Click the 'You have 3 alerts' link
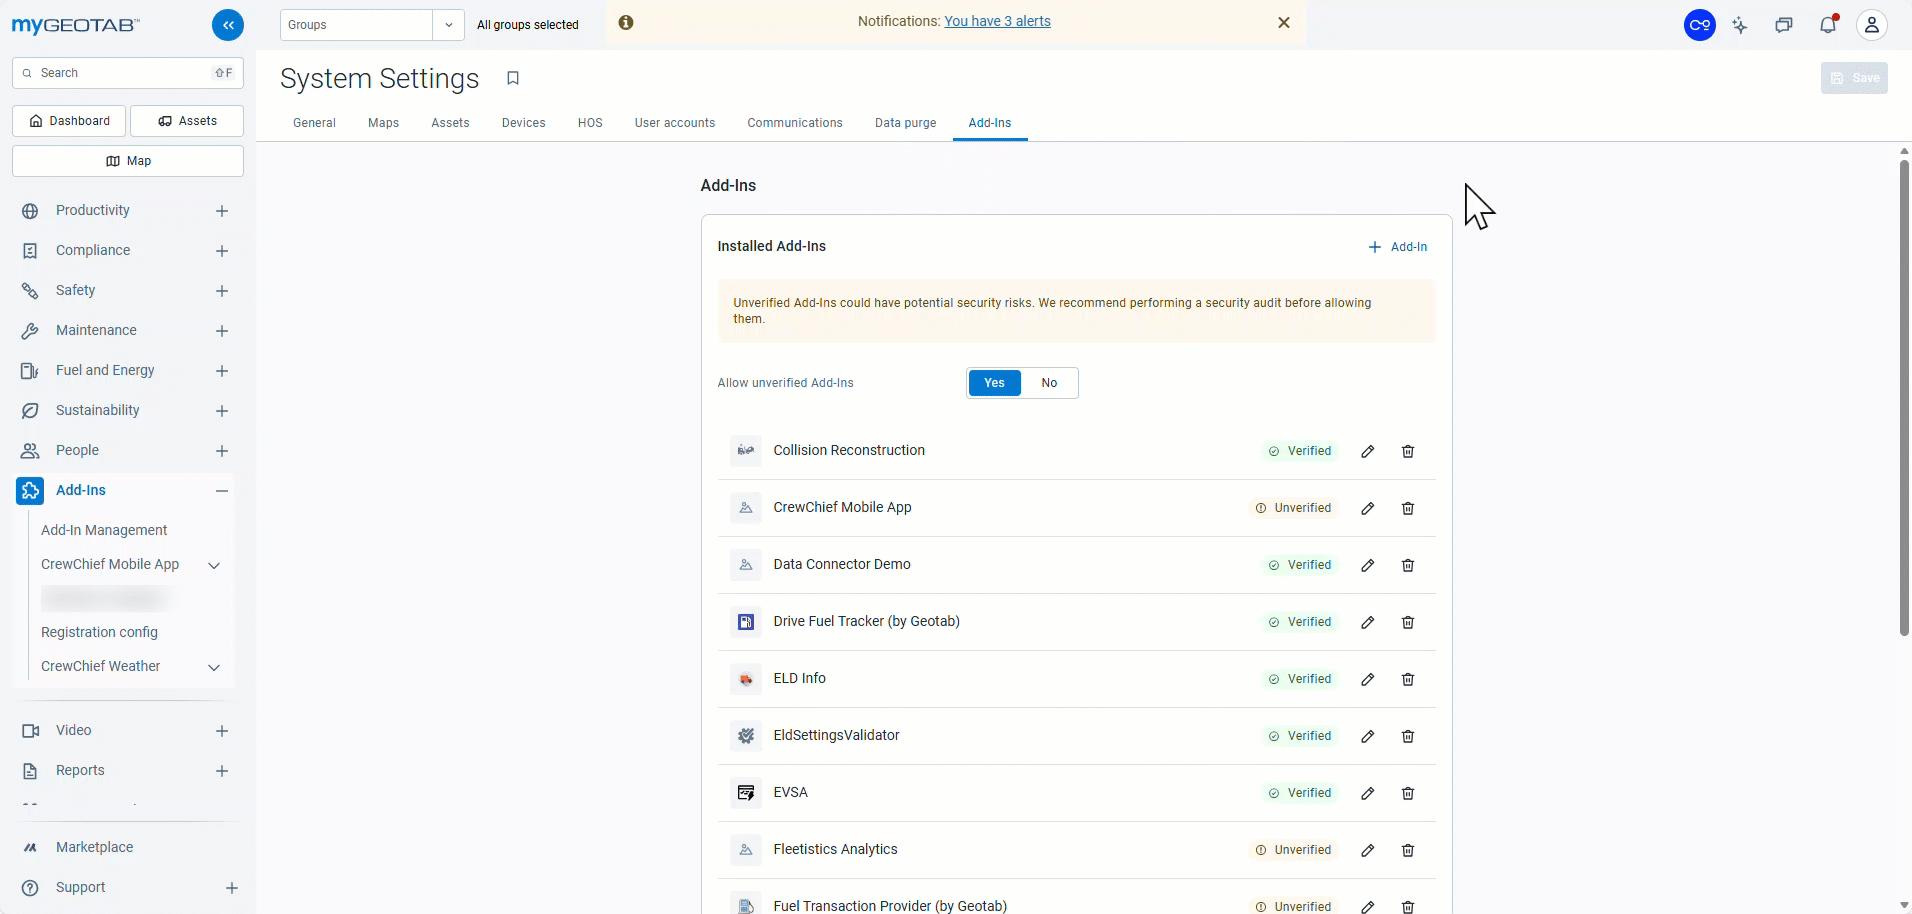The image size is (1912, 914). tap(997, 21)
